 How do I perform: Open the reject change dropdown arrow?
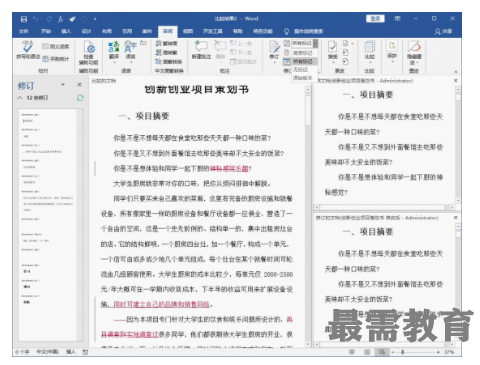pos(352,43)
